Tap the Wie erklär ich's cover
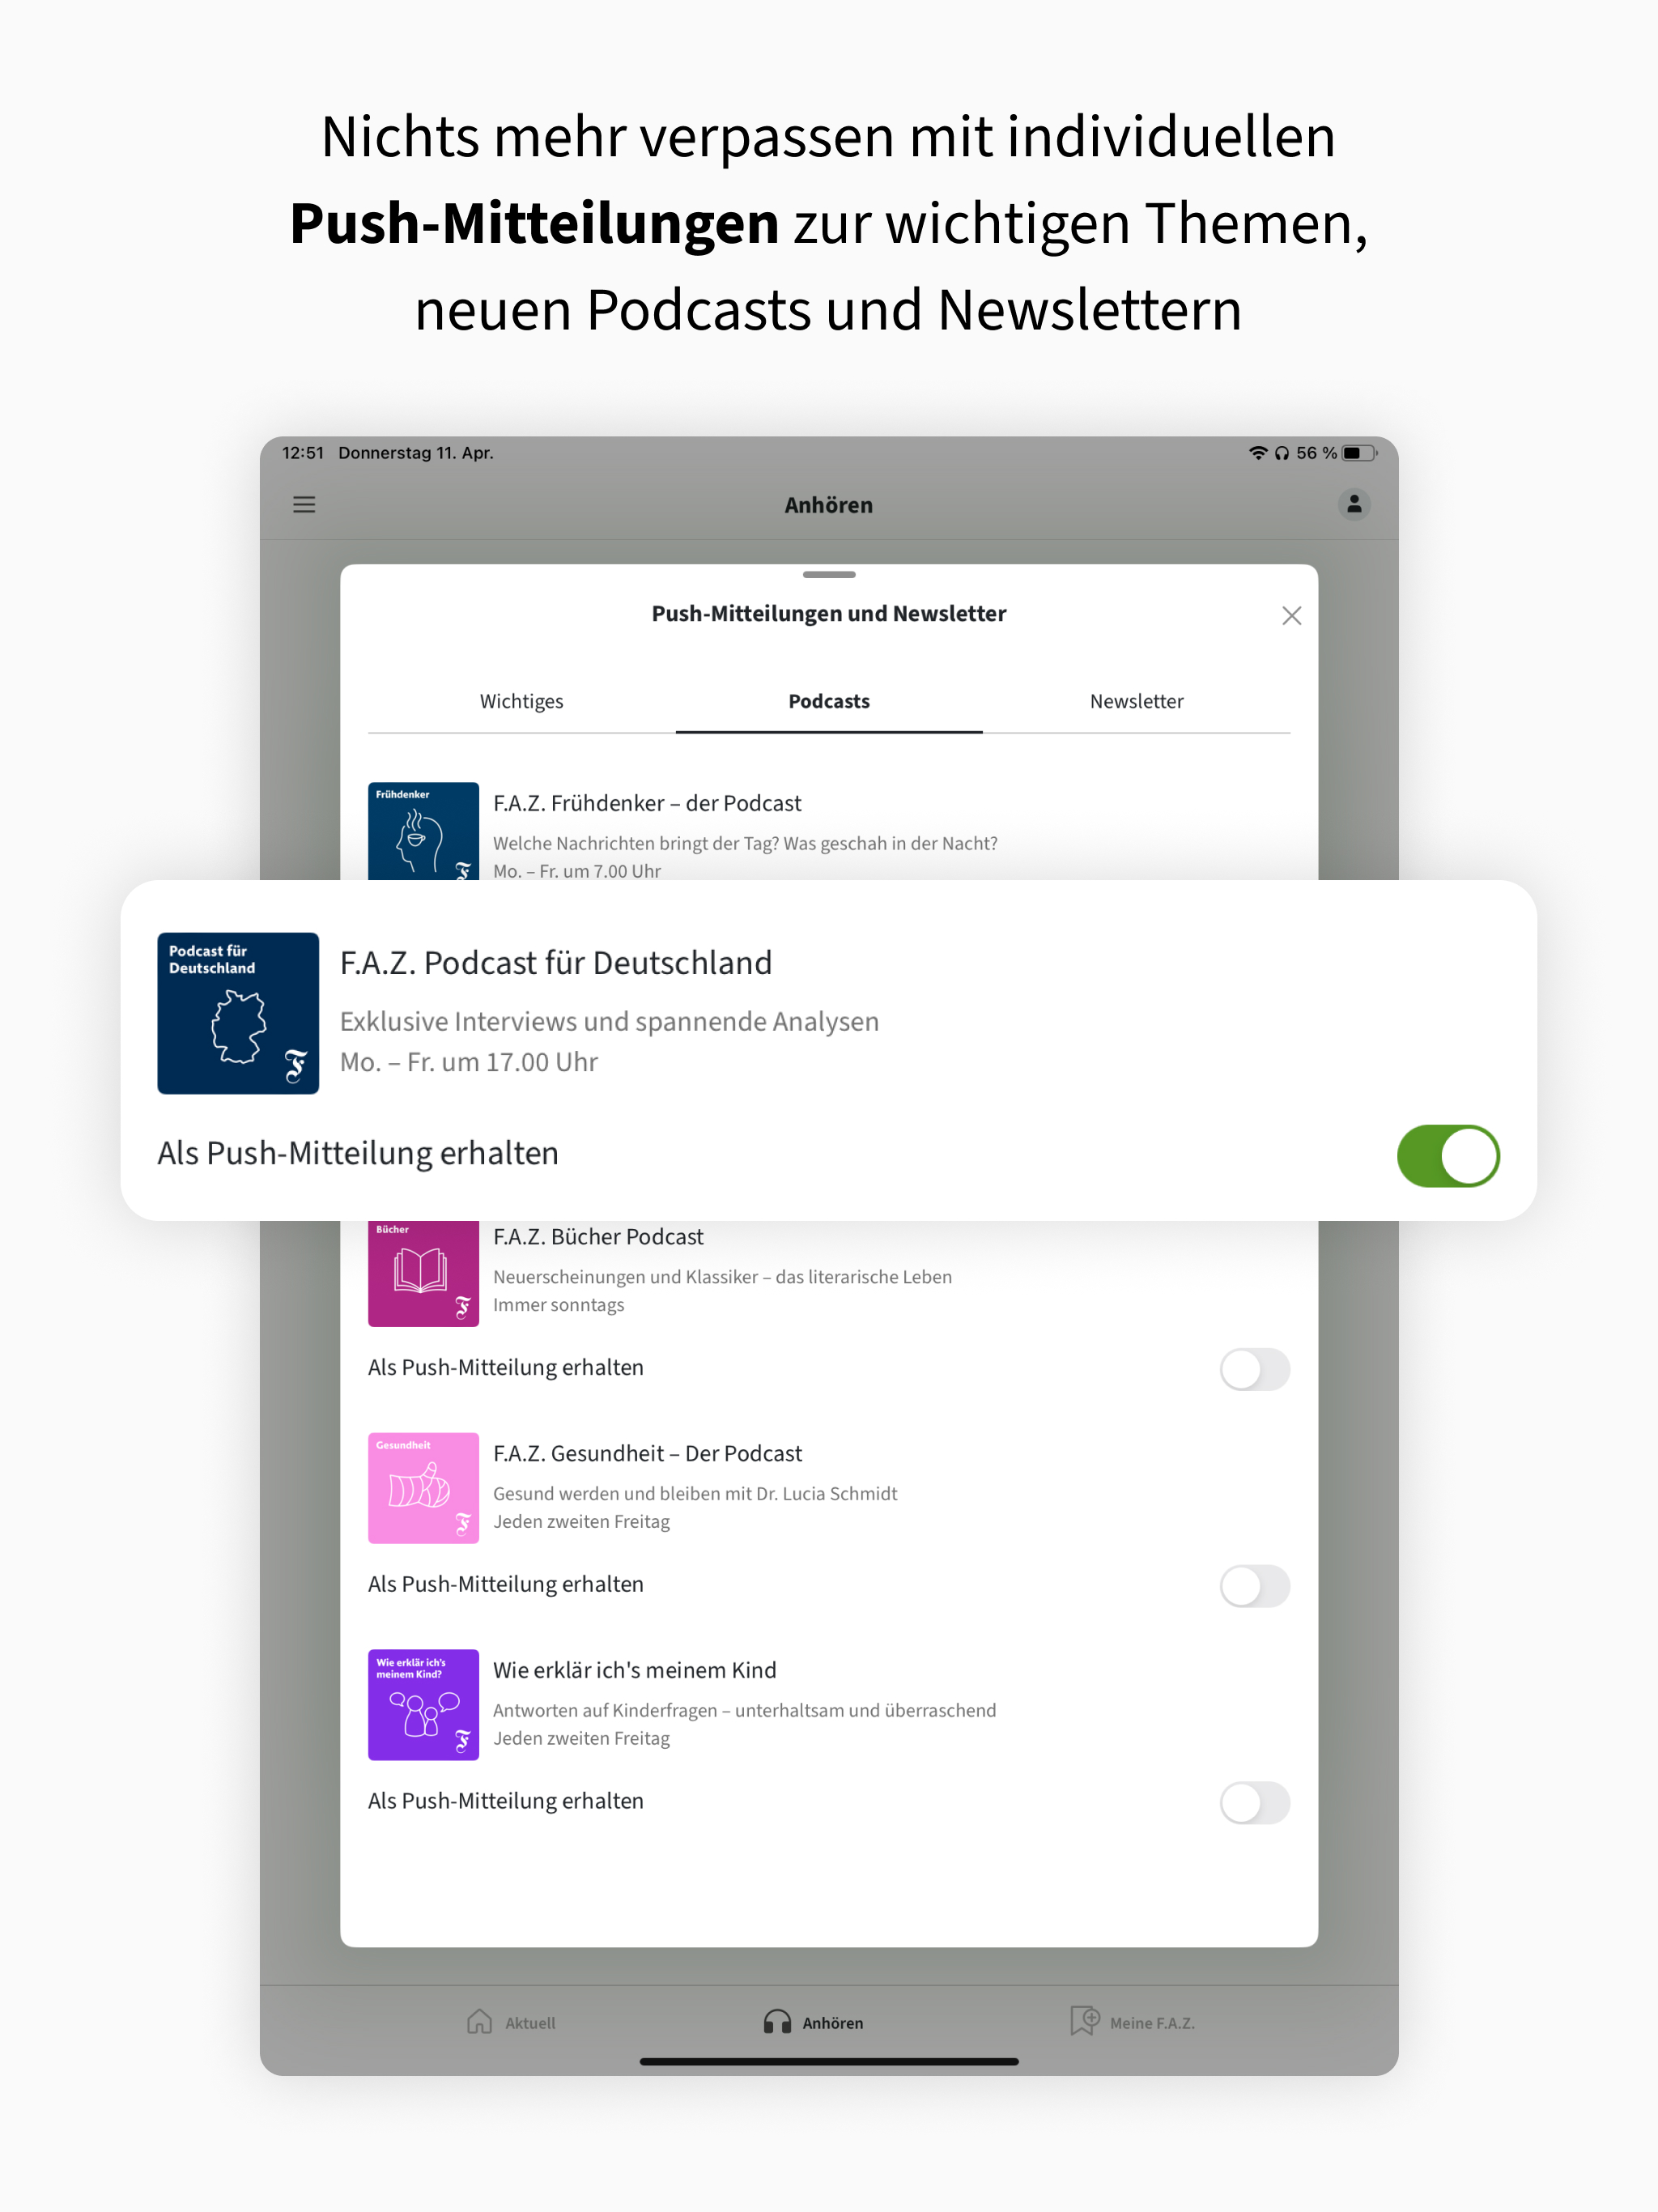1658x2212 pixels. 423,1705
